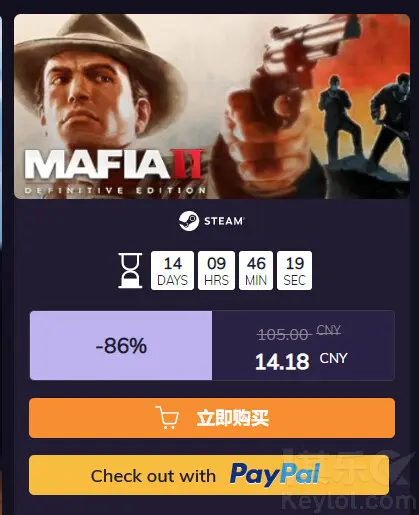This screenshot has width=419, height=515.
Task: Click the PayPal logo
Action: 275,475
